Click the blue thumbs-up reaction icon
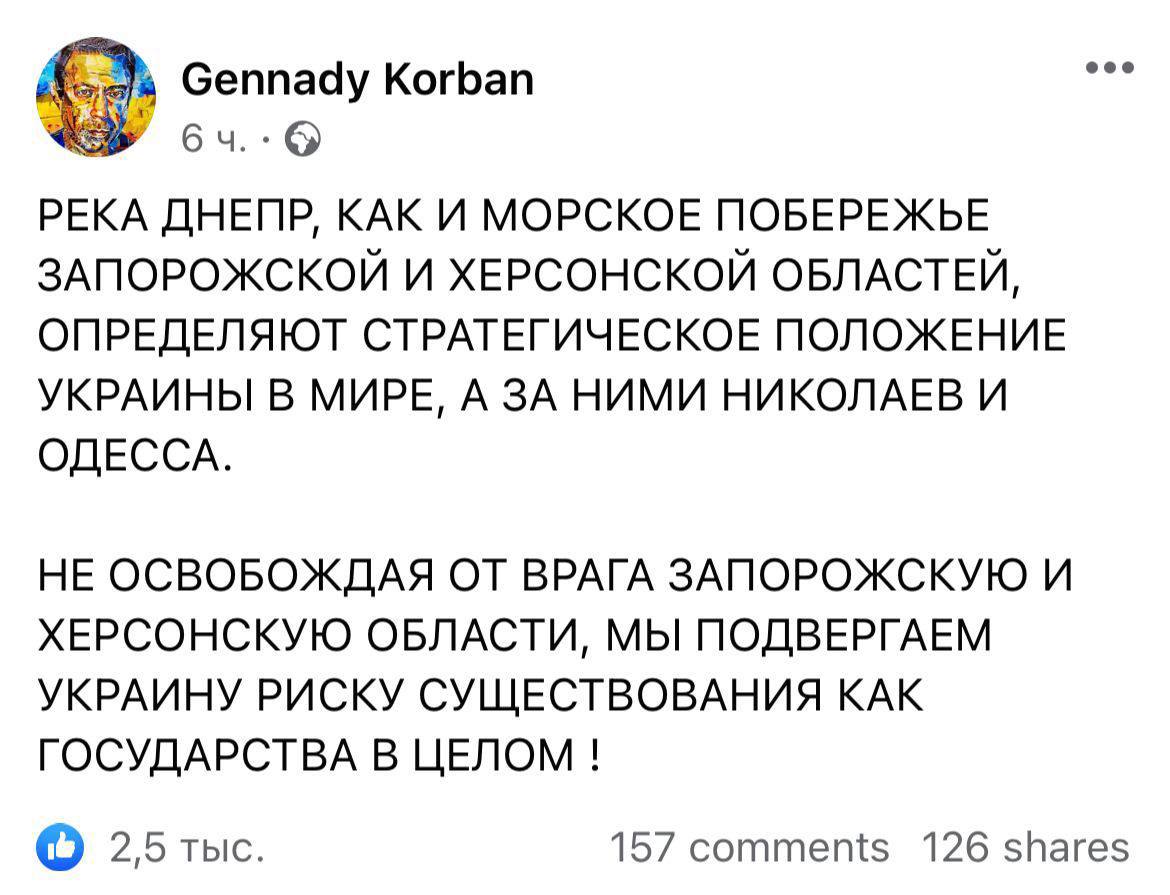This screenshot has width=1170, height=895. coord(59,846)
